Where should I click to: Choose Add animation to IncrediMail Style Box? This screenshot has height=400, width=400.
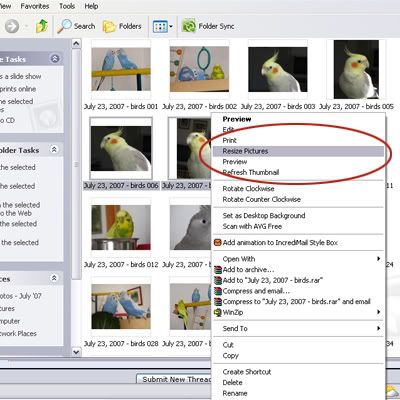click(298, 242)
